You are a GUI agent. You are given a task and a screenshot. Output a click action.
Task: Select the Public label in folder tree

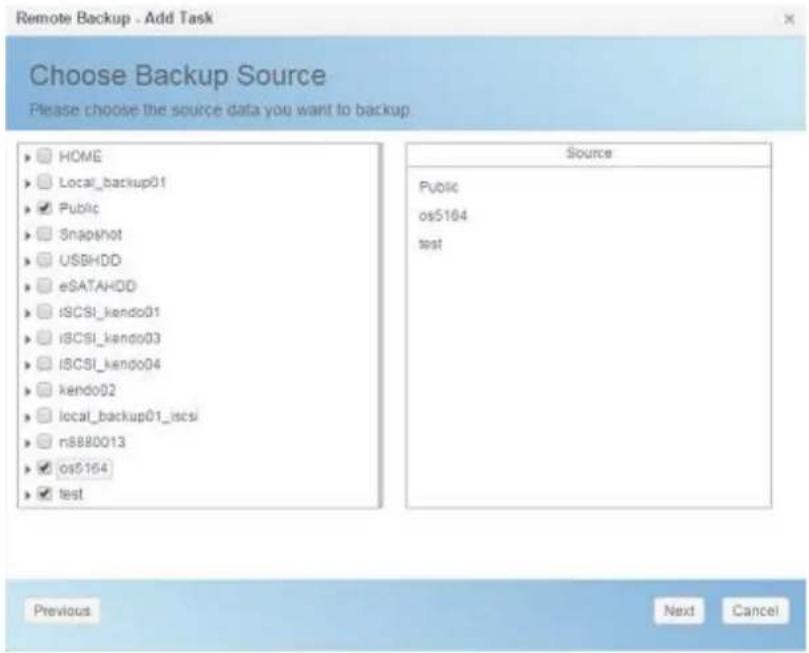(x=79, y=208)
